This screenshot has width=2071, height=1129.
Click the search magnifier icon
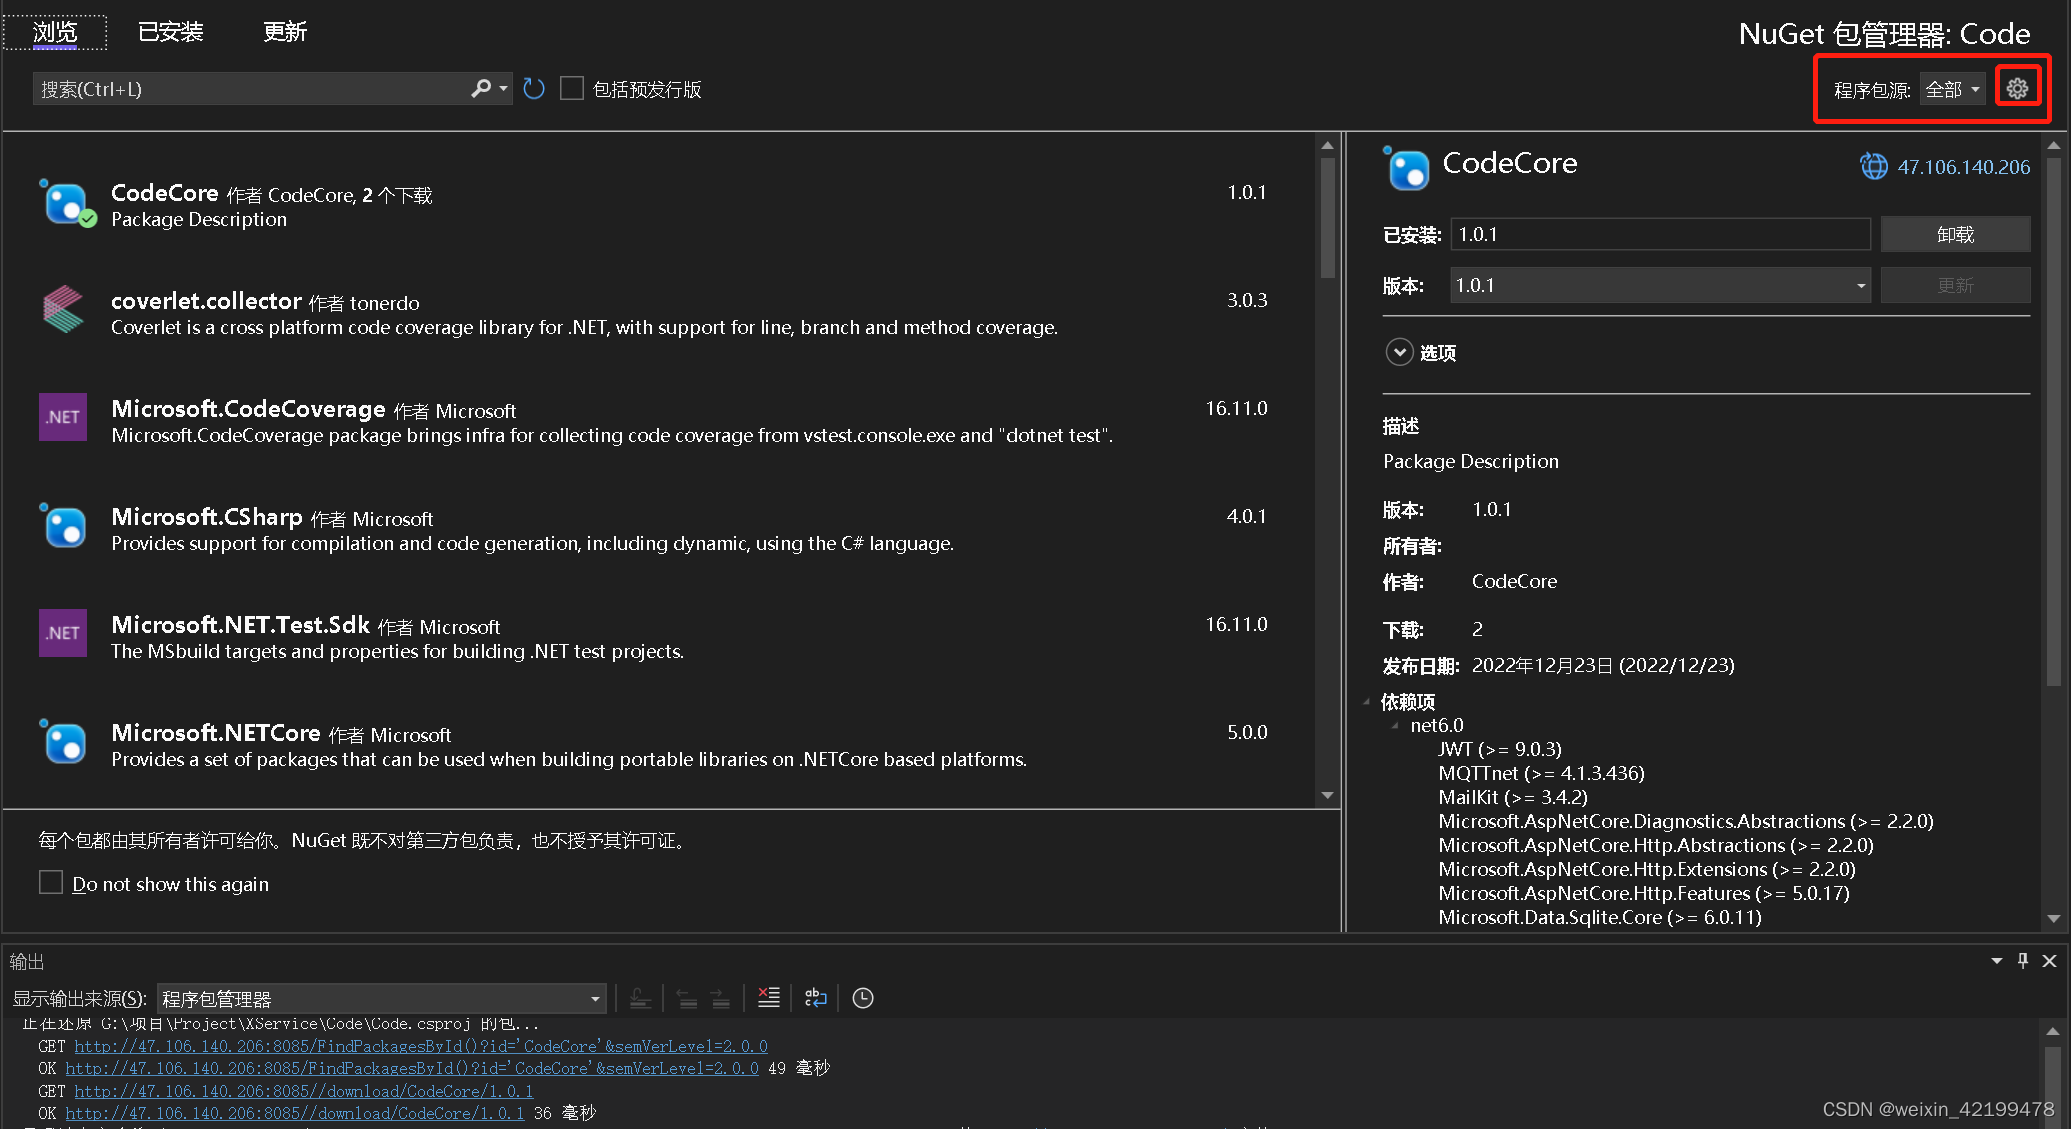pyautogui.click(x=481, y=89)
